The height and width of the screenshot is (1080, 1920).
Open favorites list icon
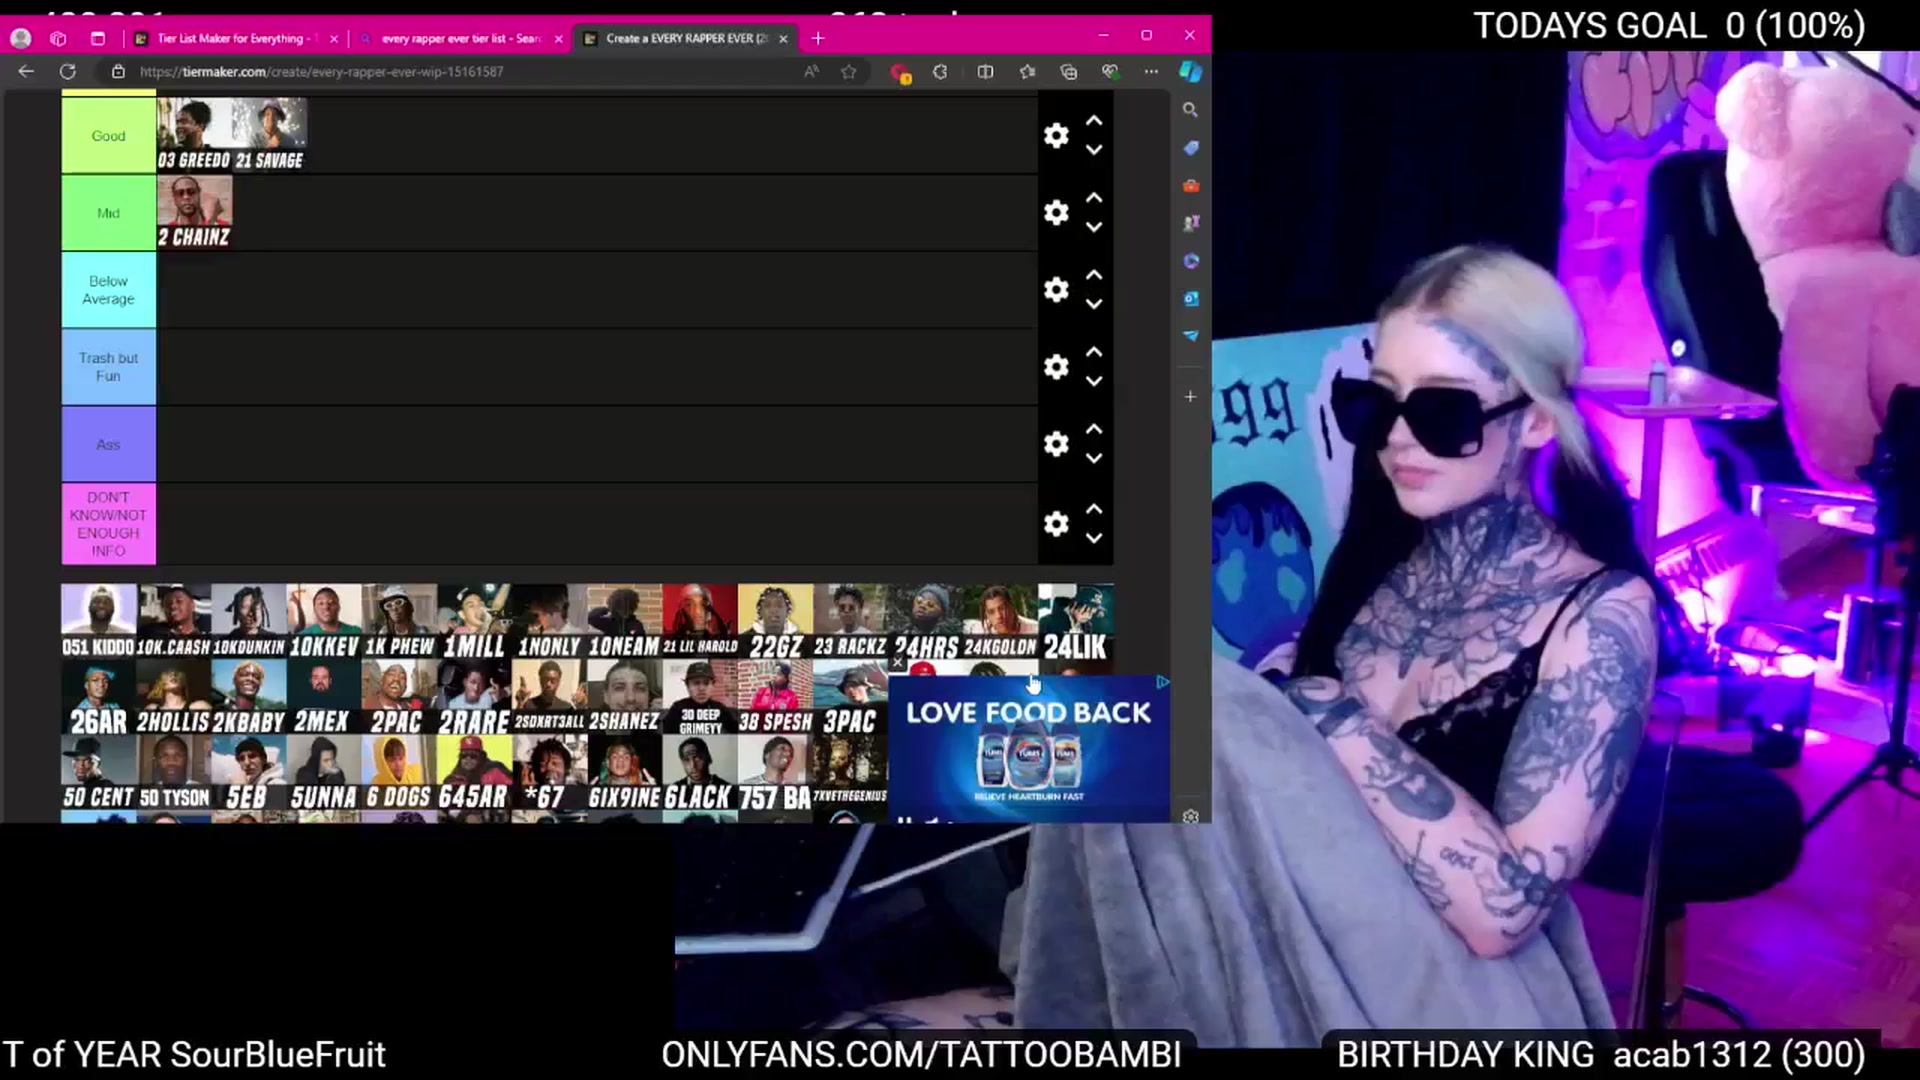[x=1027, y=71]
